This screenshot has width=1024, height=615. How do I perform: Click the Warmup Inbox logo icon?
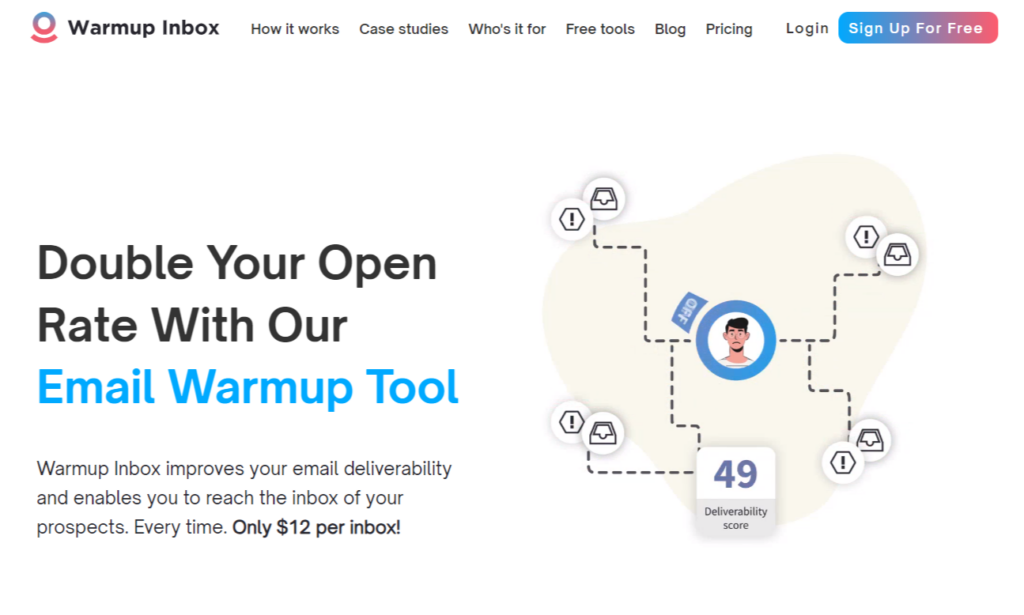(x=44, y=27)
